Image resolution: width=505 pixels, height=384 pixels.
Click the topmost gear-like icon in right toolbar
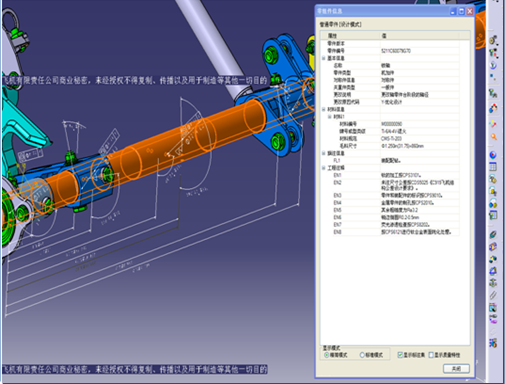click(494, 40)
